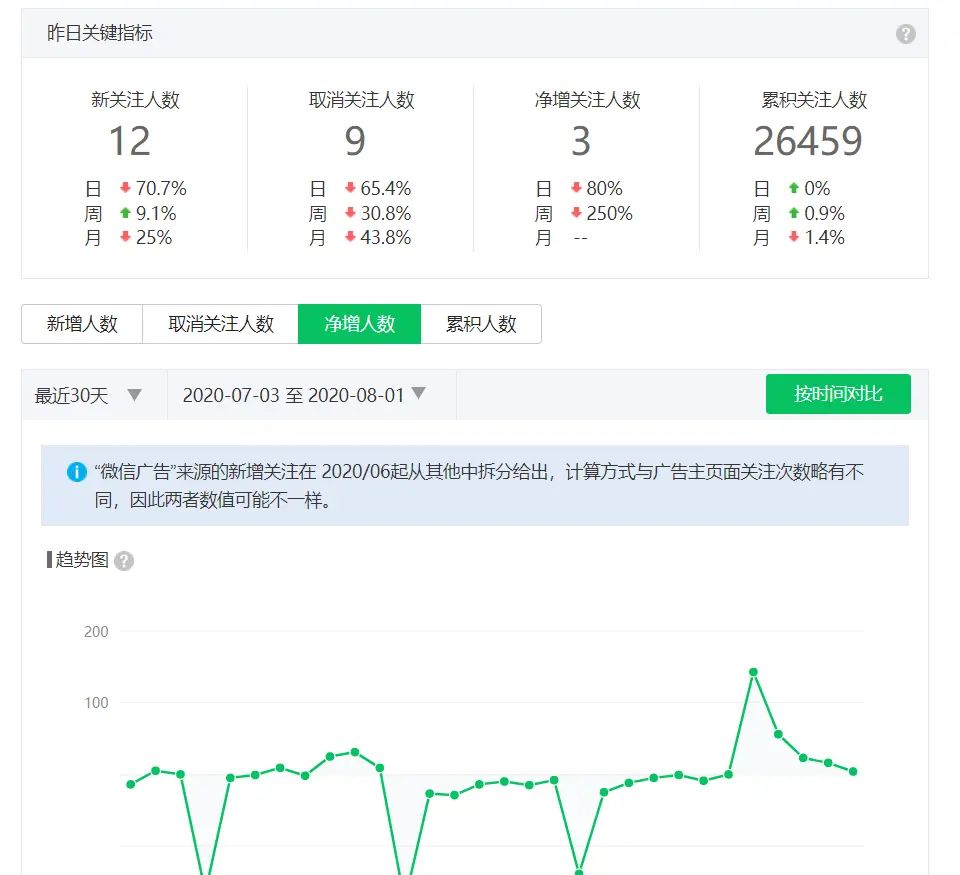Click the 1.4% monthly change value

pyautogui.click(x=824, y=237)
